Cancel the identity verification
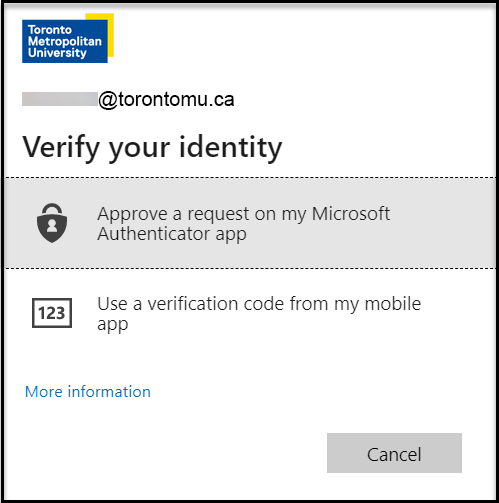The width and height of the screenshot is (499, 503). click(x=394, y=453)
